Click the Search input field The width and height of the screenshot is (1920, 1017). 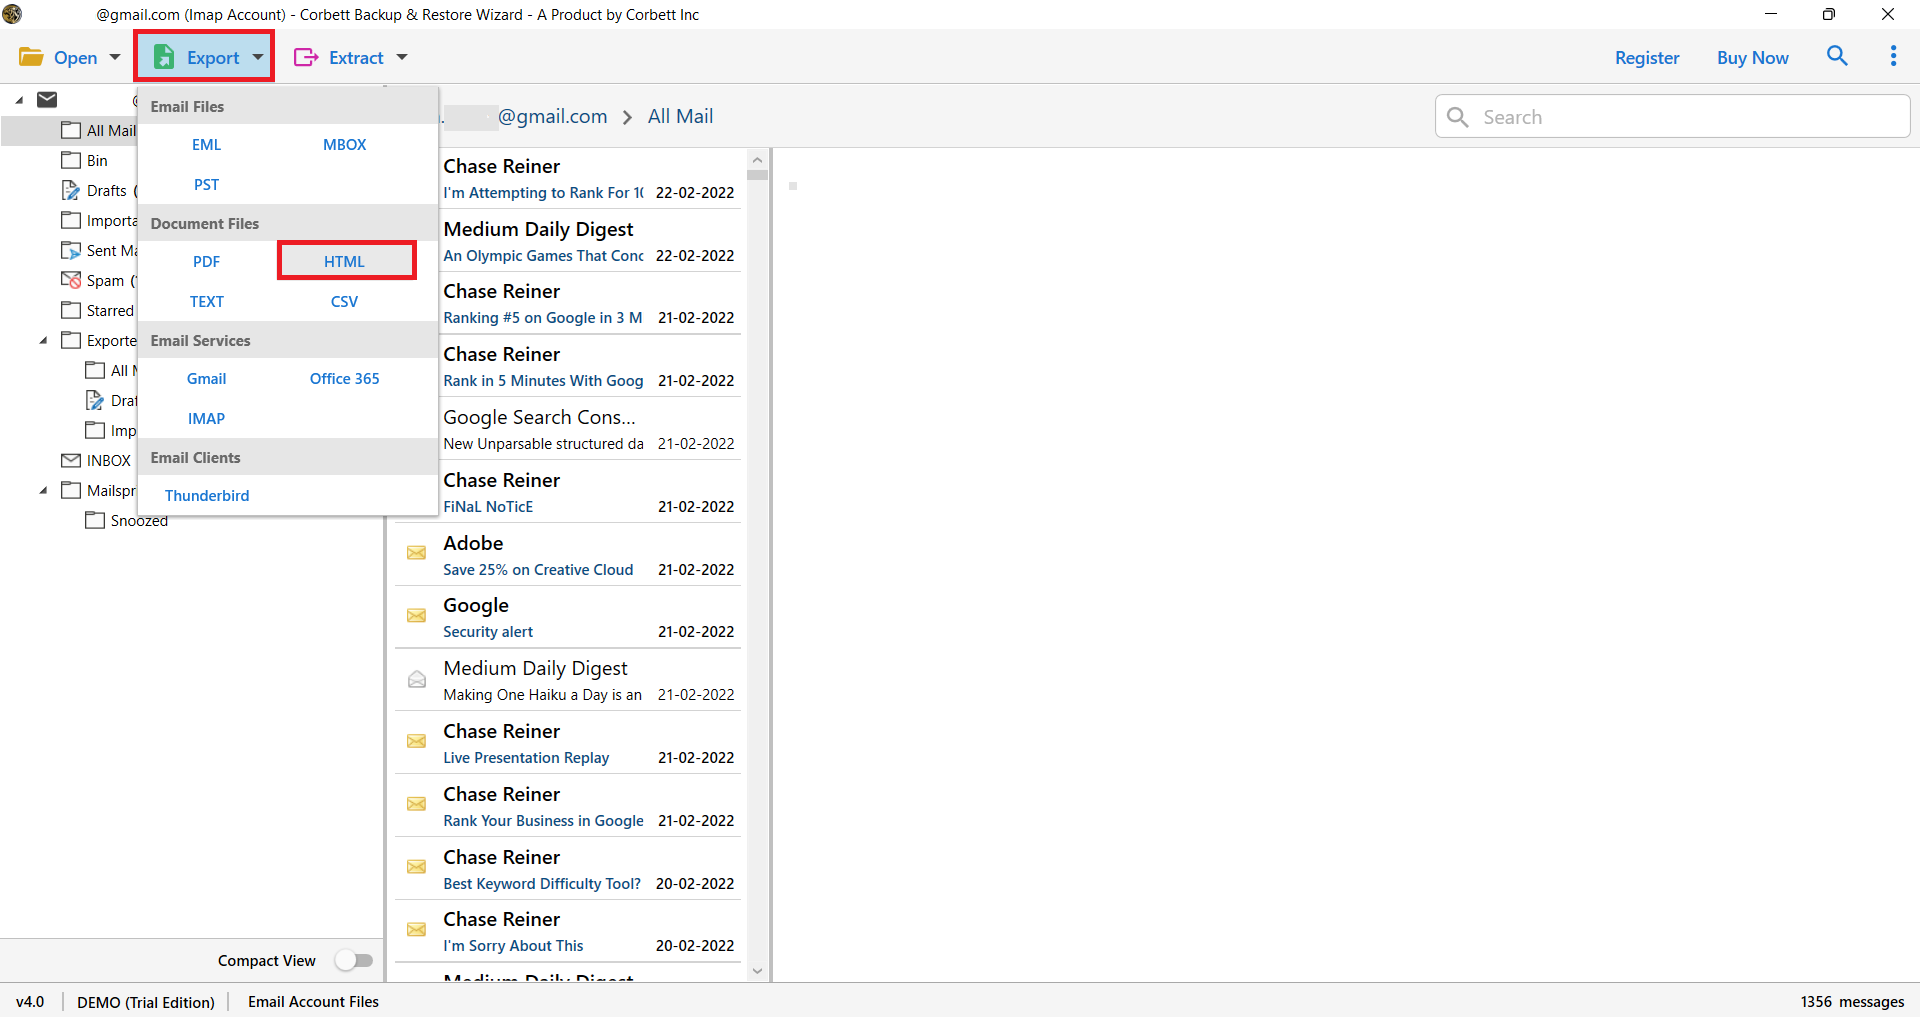1673,117
